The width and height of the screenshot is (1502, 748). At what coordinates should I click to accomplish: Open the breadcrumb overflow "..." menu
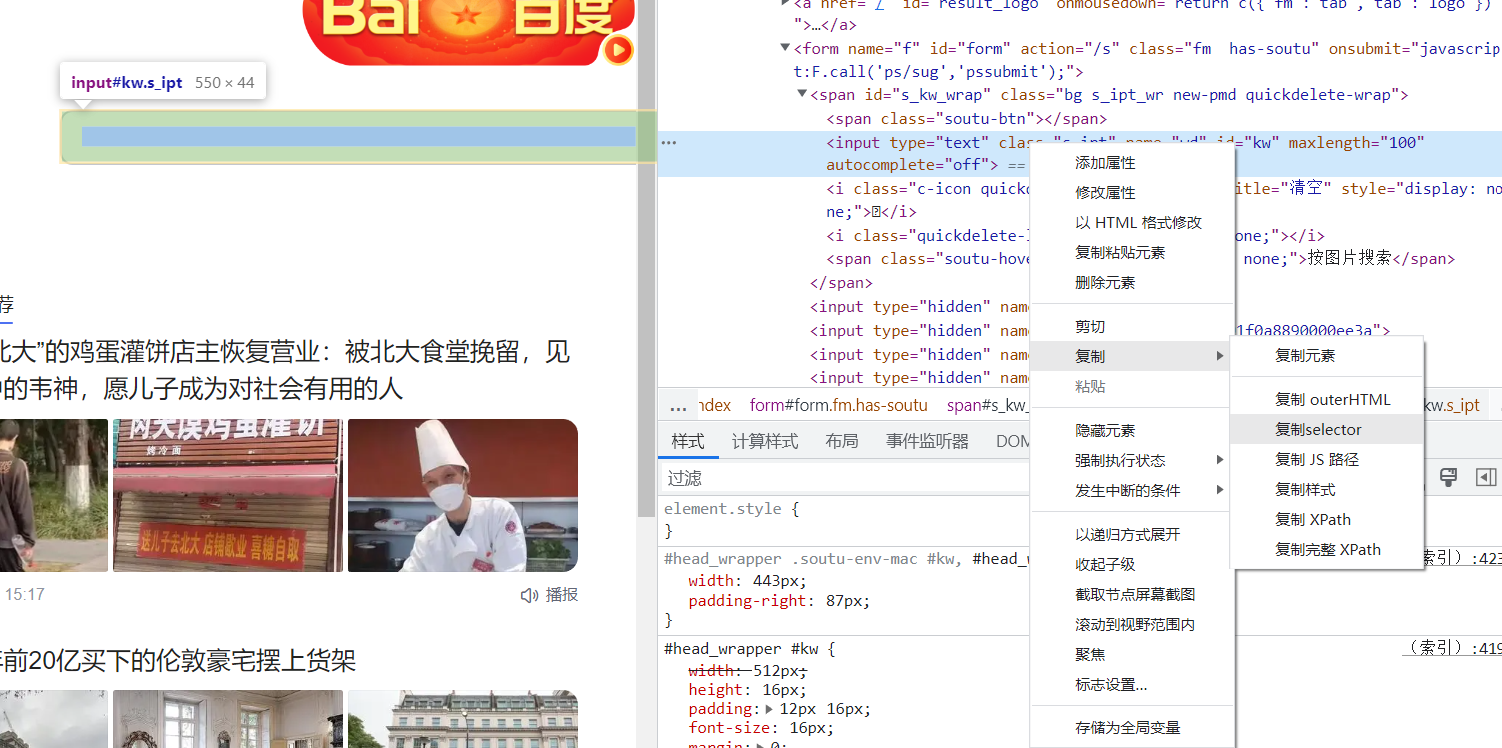(x=678, y=405)
